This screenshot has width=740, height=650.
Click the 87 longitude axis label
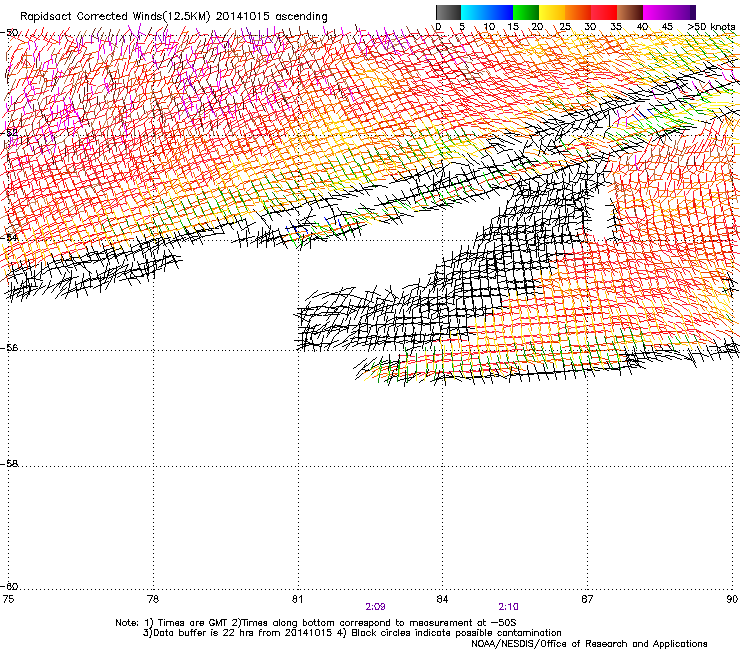[x=587, y=599]
